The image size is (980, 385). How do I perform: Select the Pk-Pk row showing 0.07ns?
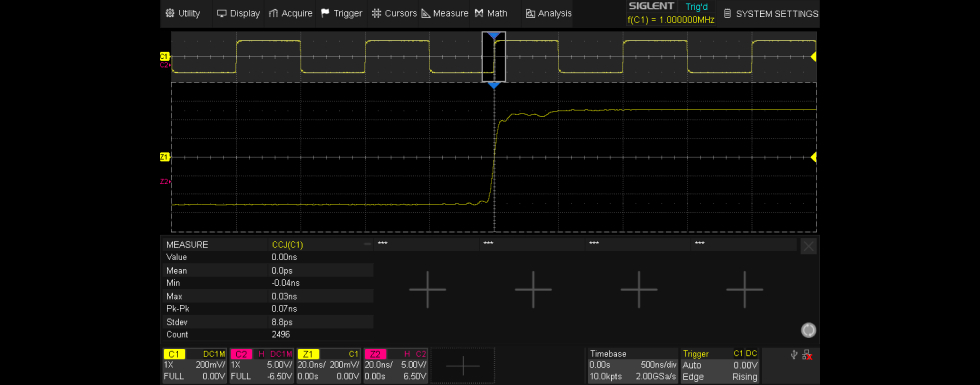(268, 309)
